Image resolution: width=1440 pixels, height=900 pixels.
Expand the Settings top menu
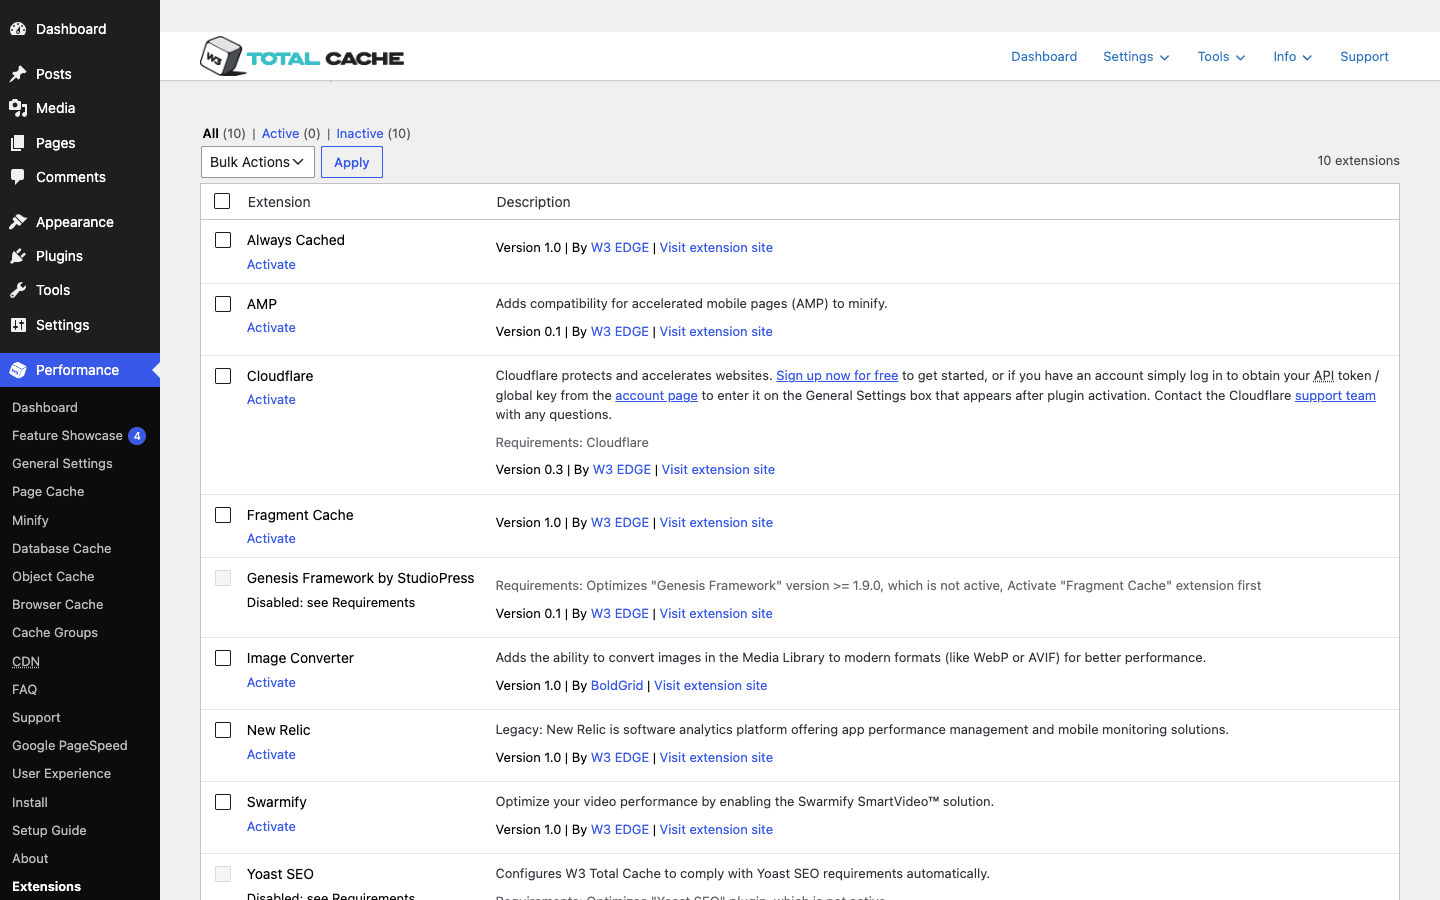click(x=1136, y=57)
